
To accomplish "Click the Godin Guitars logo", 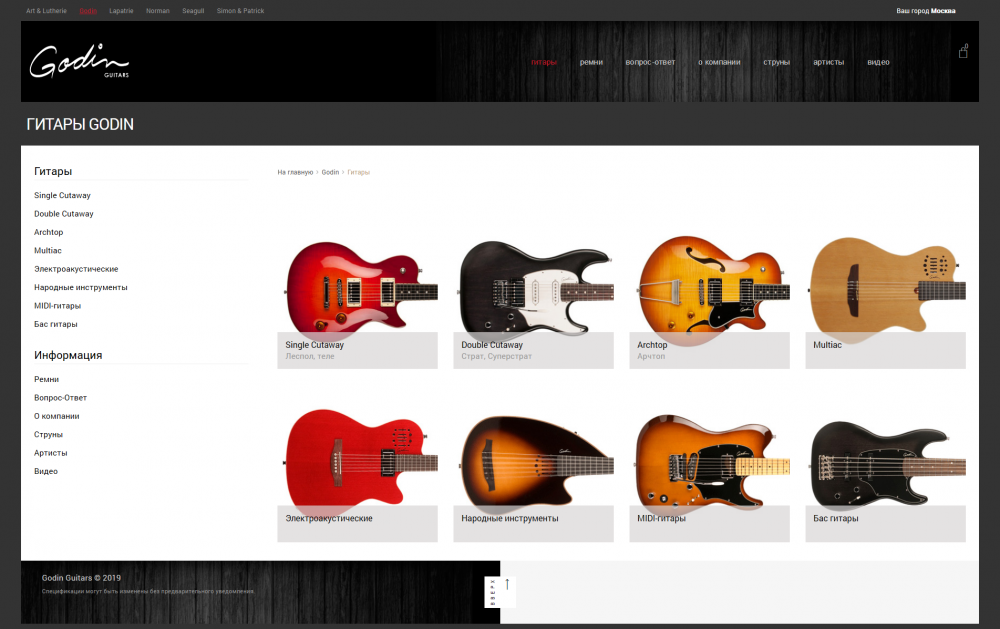I will (x=79, y=61).
